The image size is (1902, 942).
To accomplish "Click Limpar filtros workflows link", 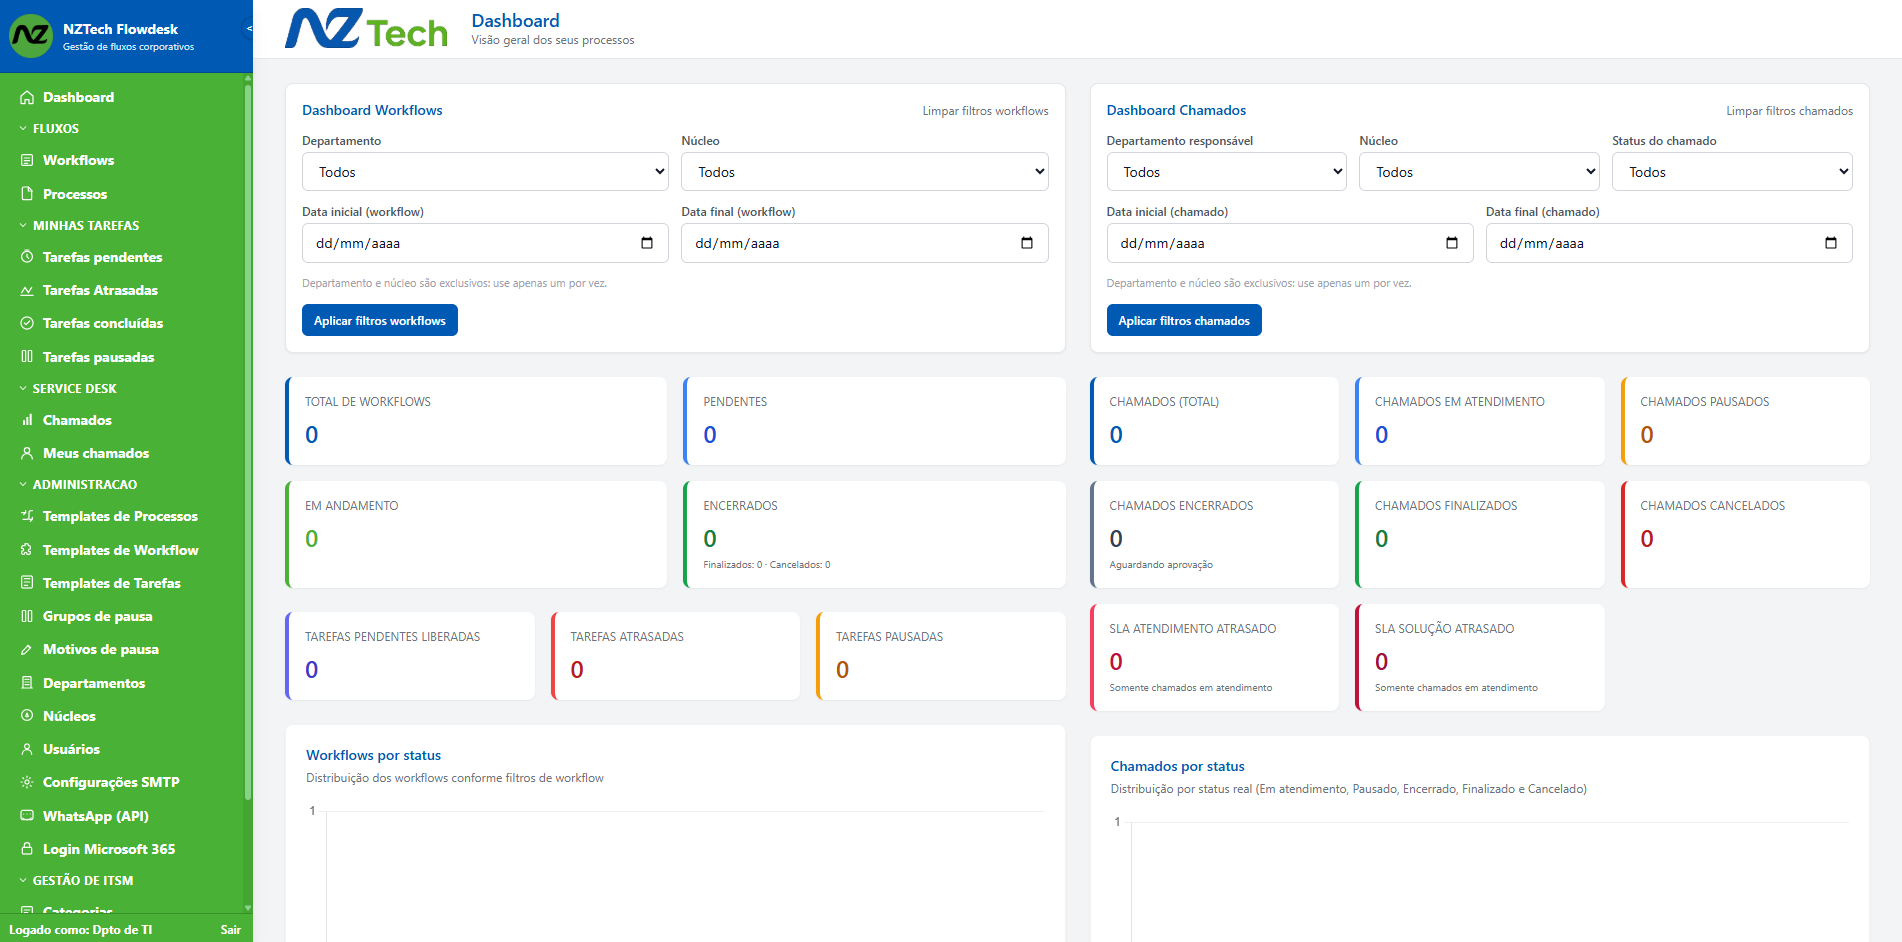I will coord(985,111).
